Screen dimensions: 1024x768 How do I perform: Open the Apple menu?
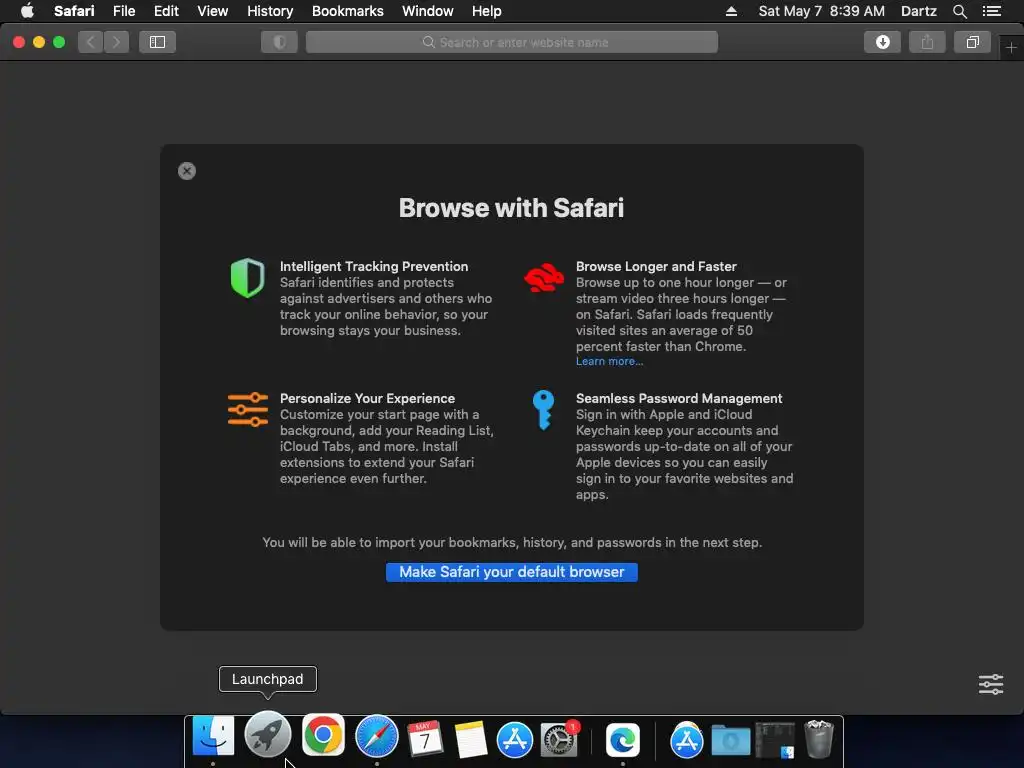pyautogui.click(x=27, y=11)
